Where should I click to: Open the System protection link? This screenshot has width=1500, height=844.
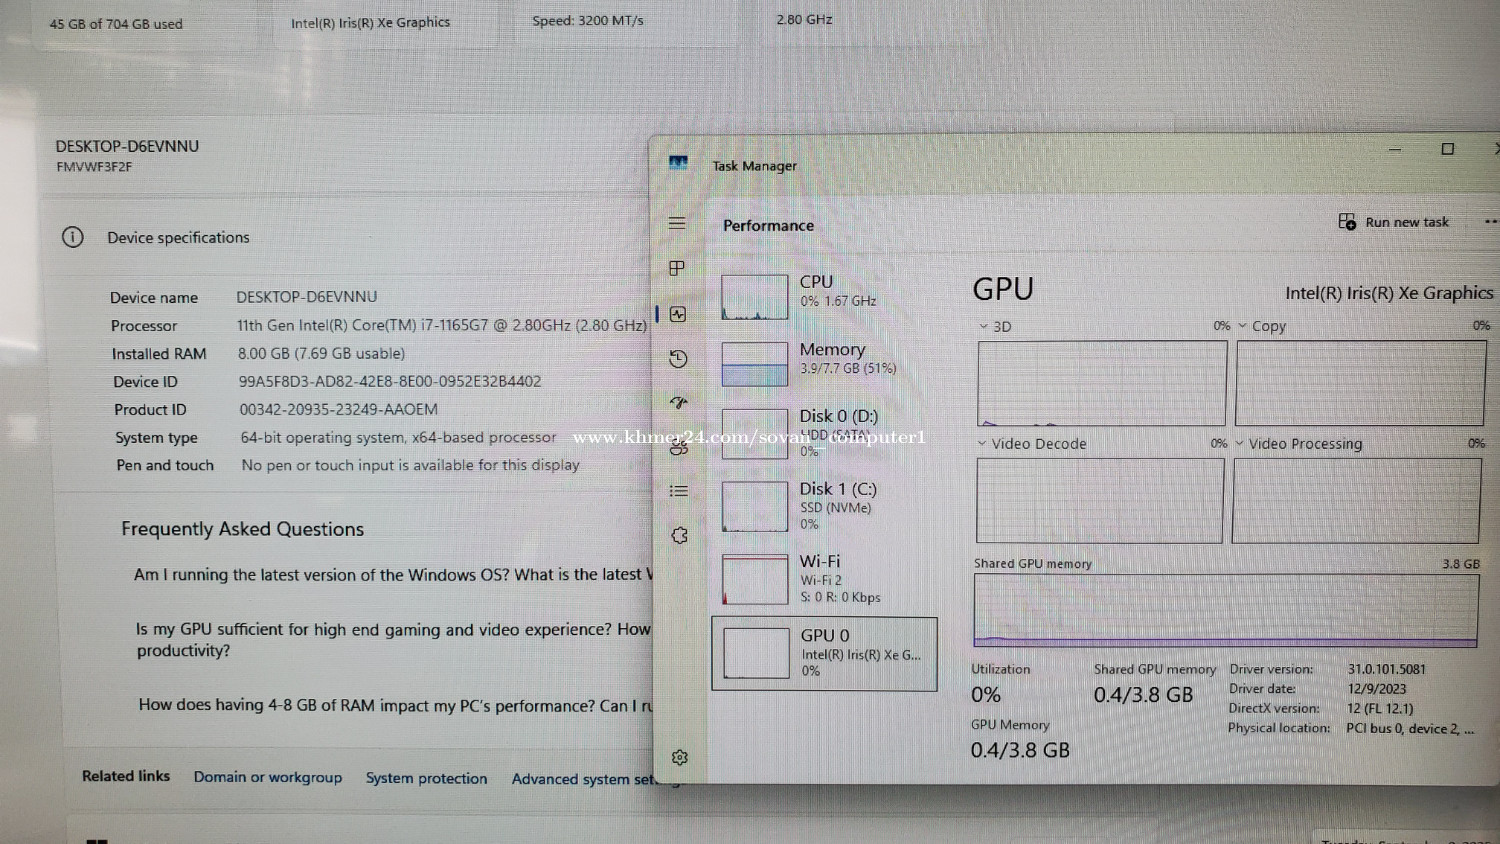pyautogui.click(x=426, y=779)
